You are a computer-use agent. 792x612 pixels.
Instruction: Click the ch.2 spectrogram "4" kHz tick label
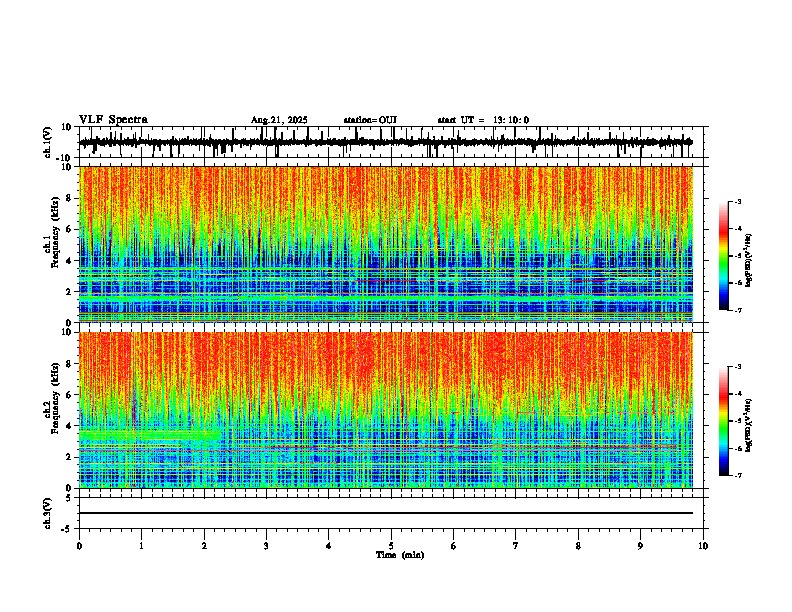coord(70,426)
